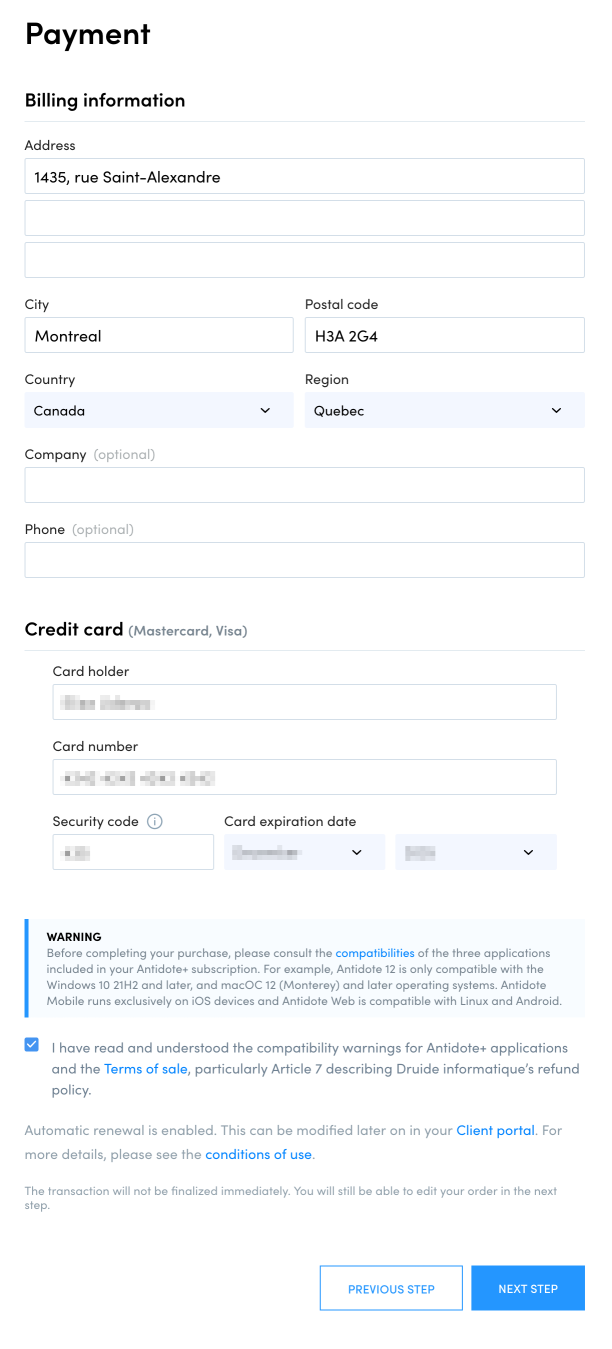Open the conditions of use link
612x1349 pixels.
tap(258, 1153)
